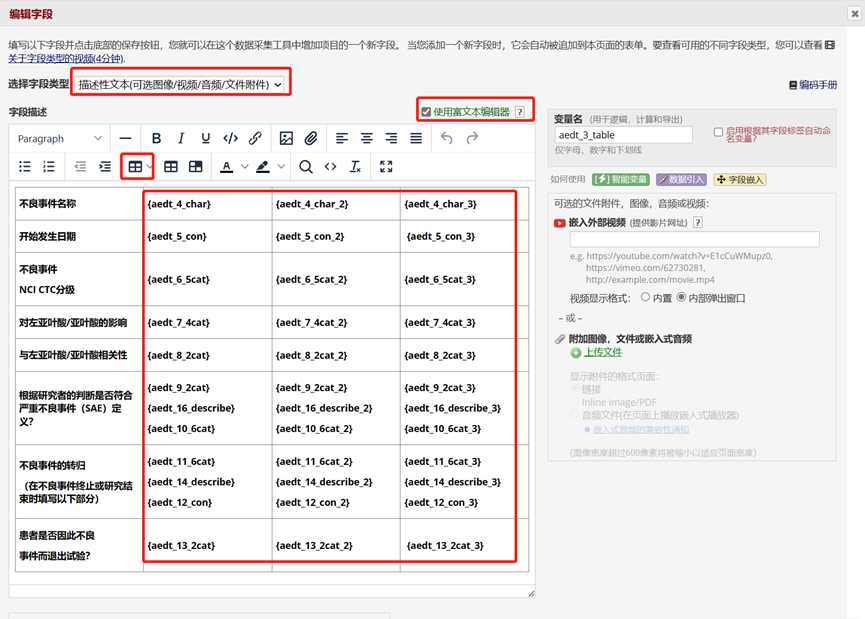
Task: Click the 嵌入外部视频 URL input field
Action: (x=695, y=239)
